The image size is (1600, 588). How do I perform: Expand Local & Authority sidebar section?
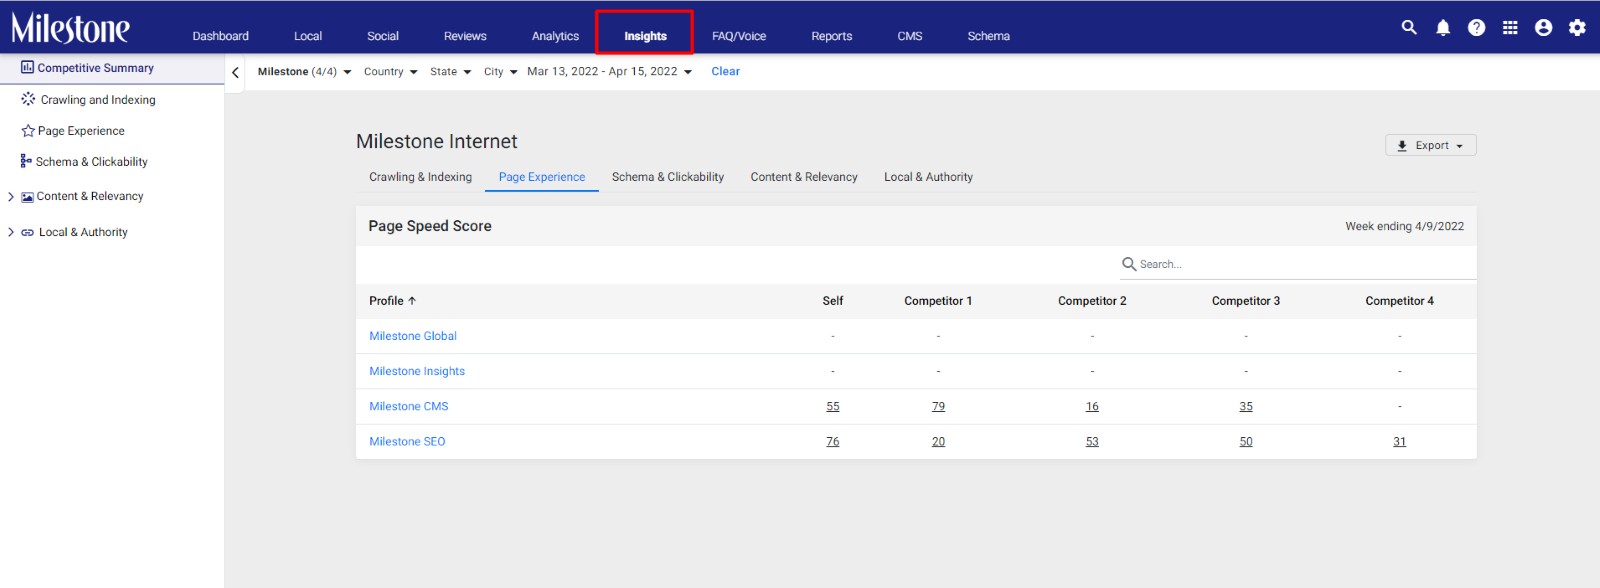click(x=11, y=232)
